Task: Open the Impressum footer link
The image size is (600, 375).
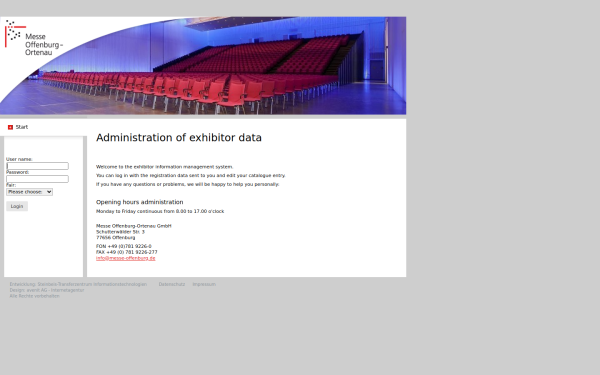Action: [x=204, y=284]
